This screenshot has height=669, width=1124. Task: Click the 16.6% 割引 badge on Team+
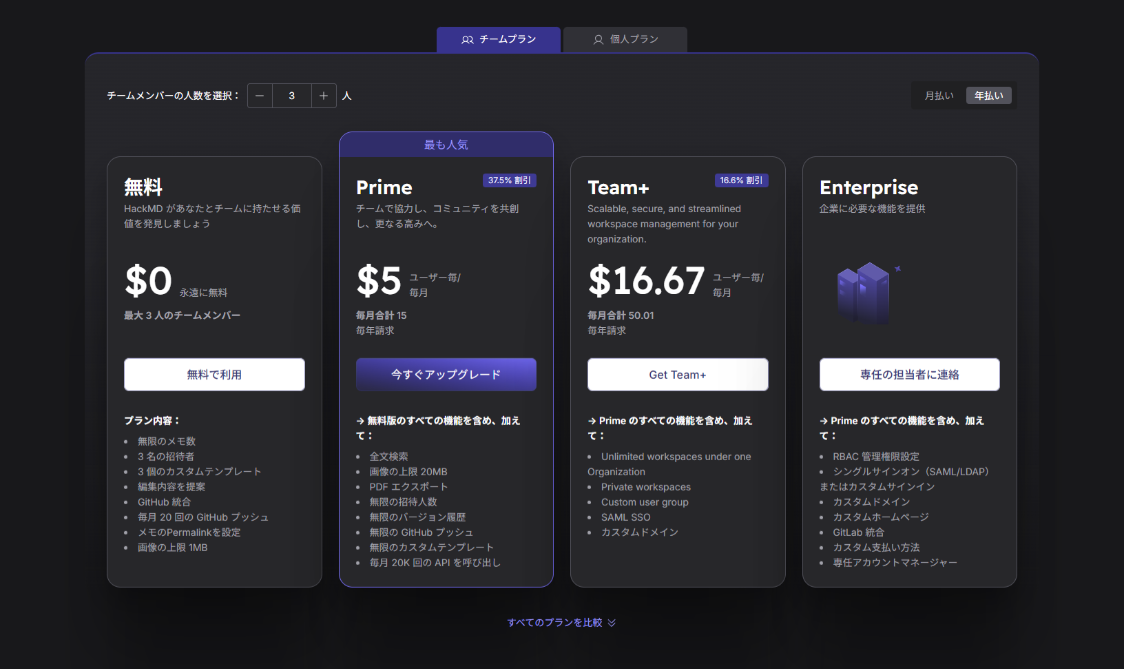742,181
